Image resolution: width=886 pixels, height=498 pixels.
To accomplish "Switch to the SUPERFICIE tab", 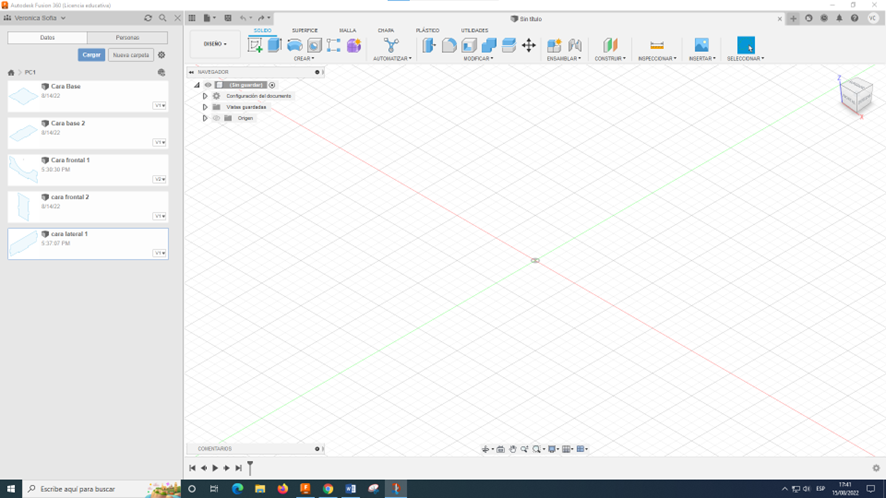I will coord(305,31).
